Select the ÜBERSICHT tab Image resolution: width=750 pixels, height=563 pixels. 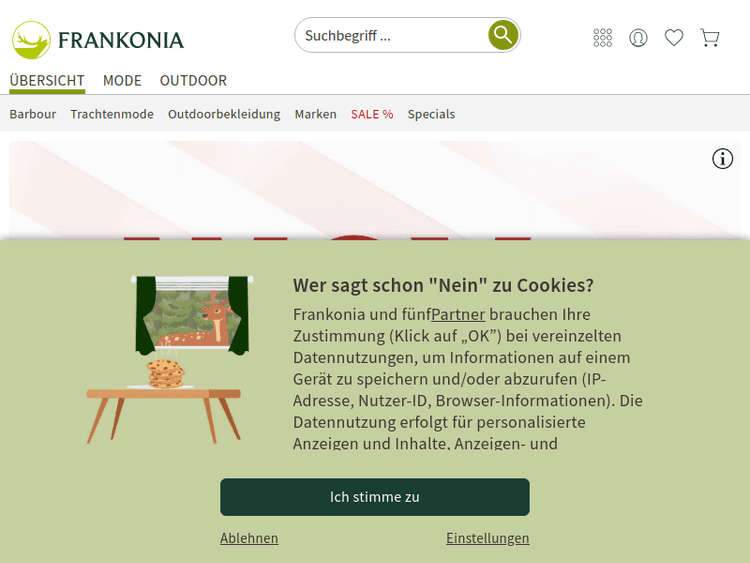point(47,80)
